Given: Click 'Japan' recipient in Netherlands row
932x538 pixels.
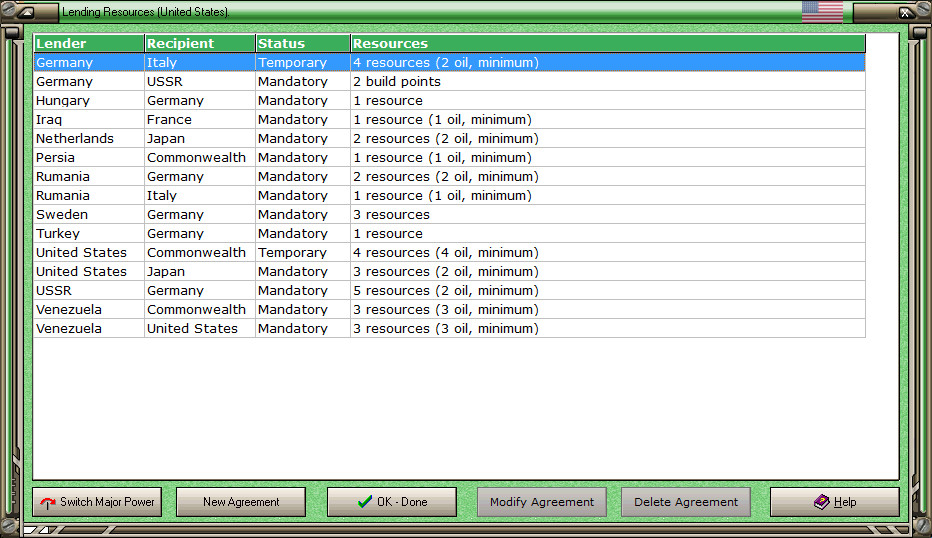Looking at the screenshot, I should click(200, 139).
